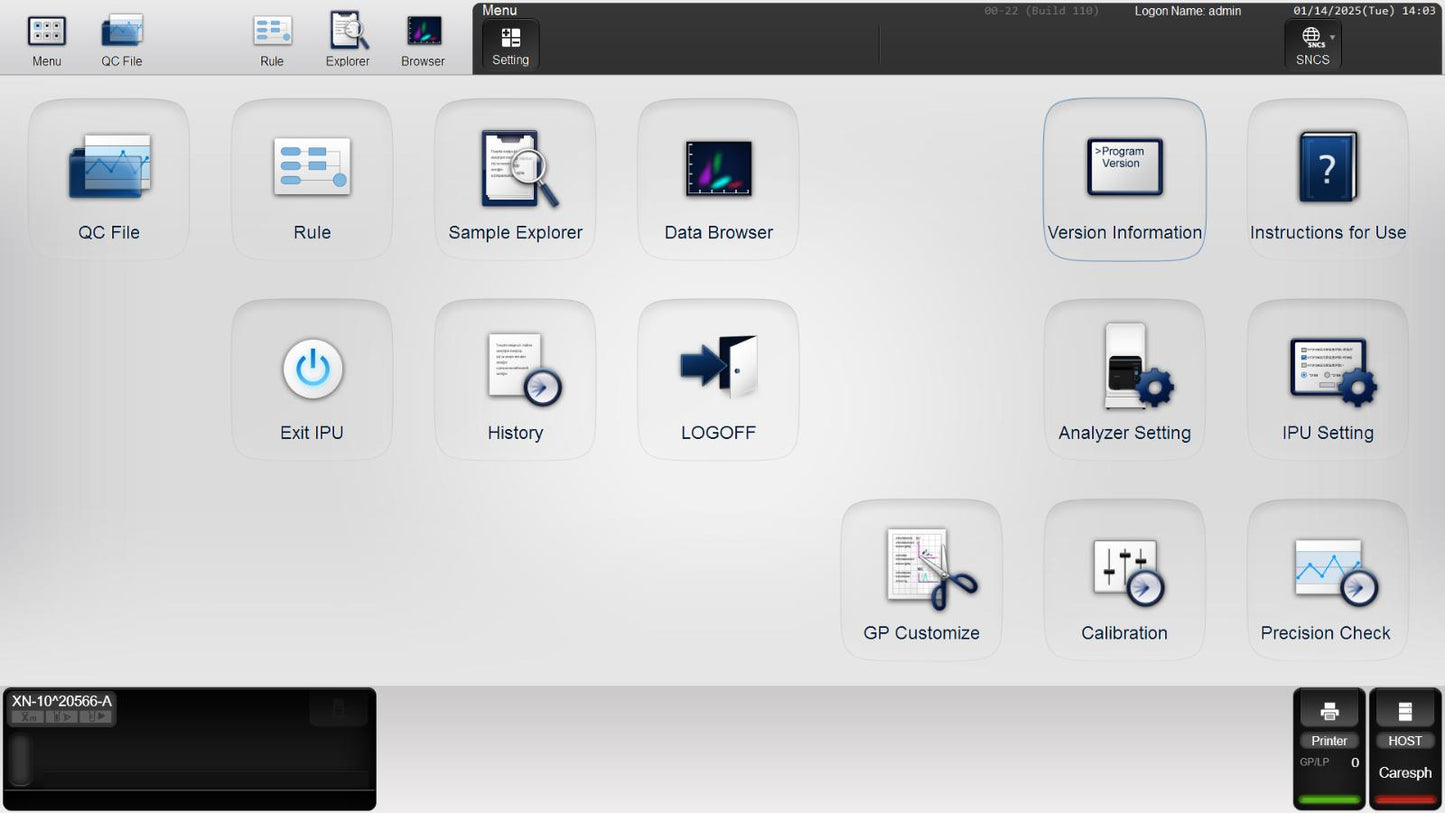Click the HOST Caresph status button
The height and width of the screenshot is (813, 1445).
[1405, 748]
